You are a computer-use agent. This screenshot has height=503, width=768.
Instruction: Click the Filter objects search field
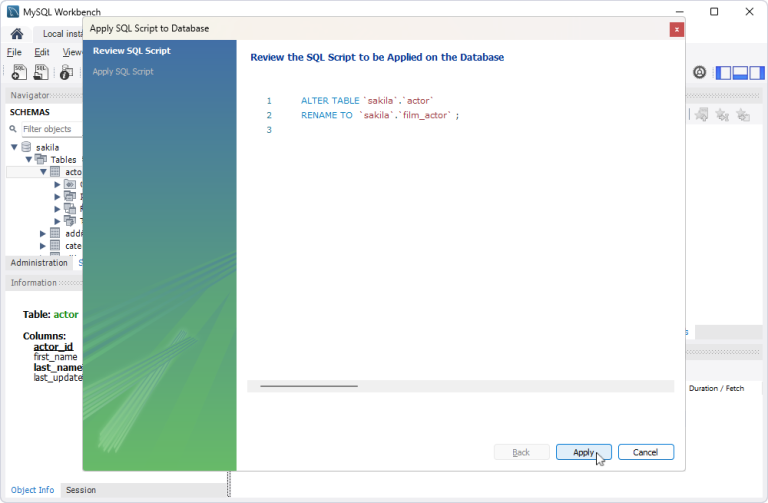48,129
